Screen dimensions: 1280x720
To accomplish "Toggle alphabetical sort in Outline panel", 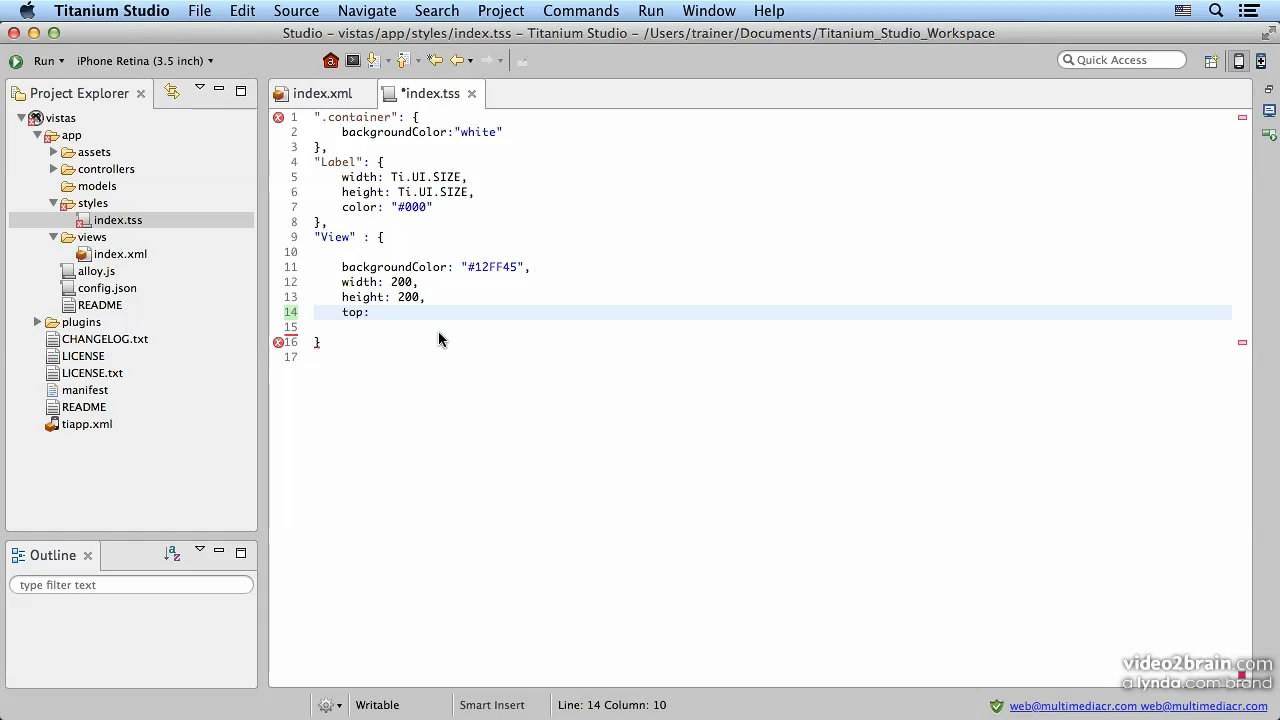I will point(172,553).
